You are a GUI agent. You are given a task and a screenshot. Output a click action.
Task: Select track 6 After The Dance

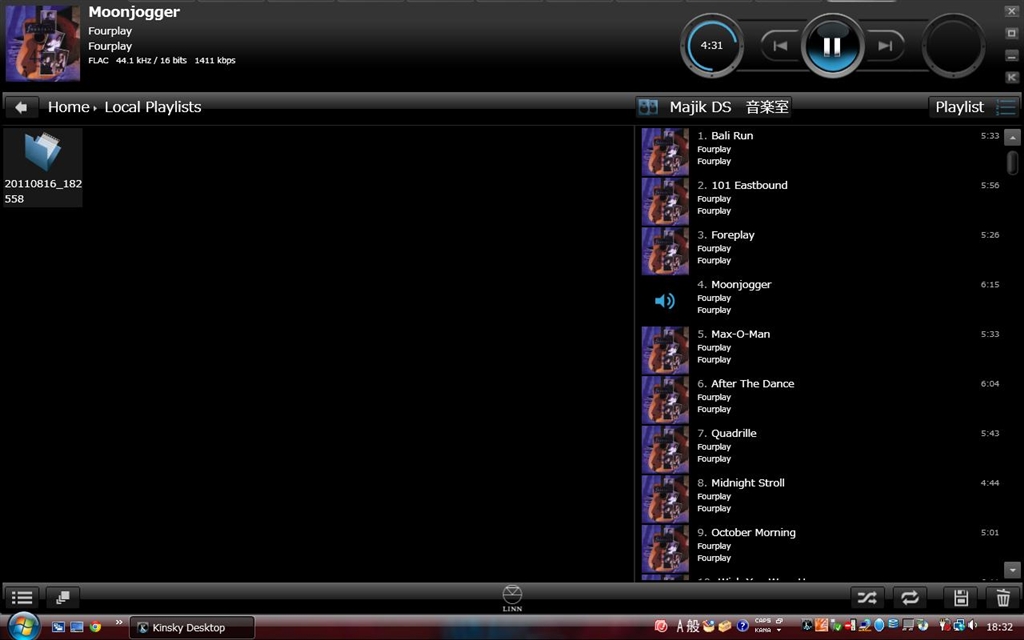coord(822,399)
